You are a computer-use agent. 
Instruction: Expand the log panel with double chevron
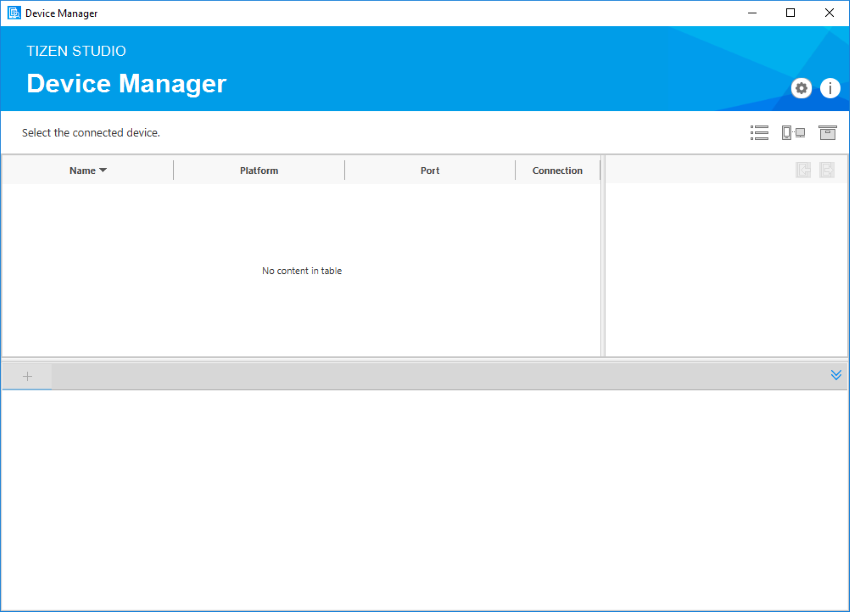(x=836, y=375)
